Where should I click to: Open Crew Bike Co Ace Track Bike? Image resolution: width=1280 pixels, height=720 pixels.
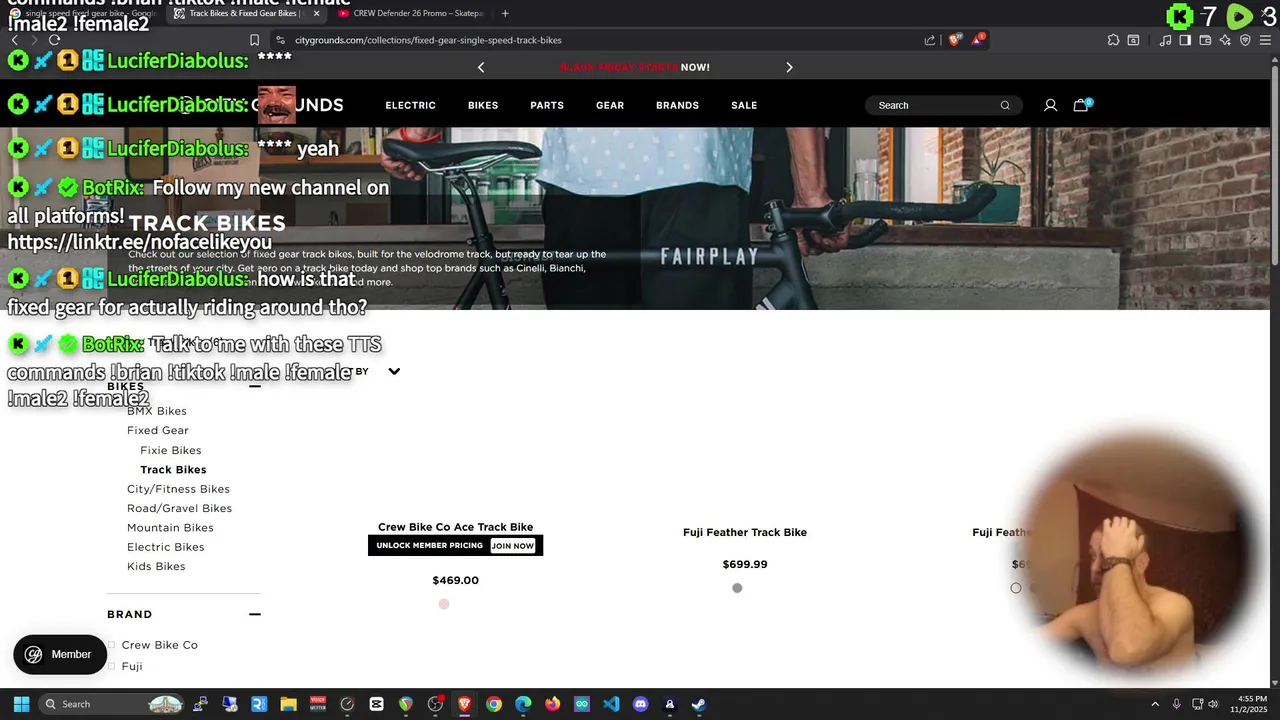pyautogui.click(x=455, y=527)
